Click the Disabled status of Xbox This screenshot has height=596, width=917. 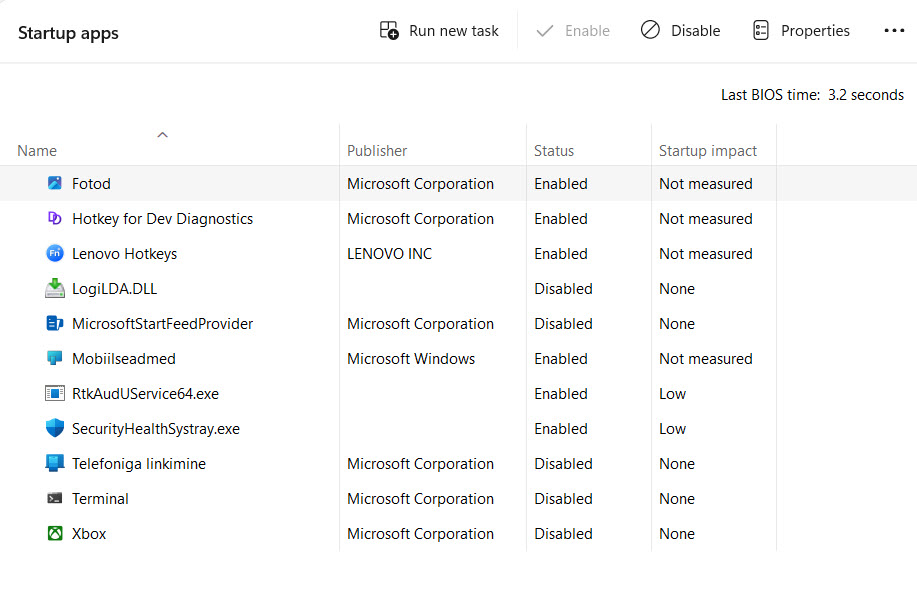coord(563,534)
